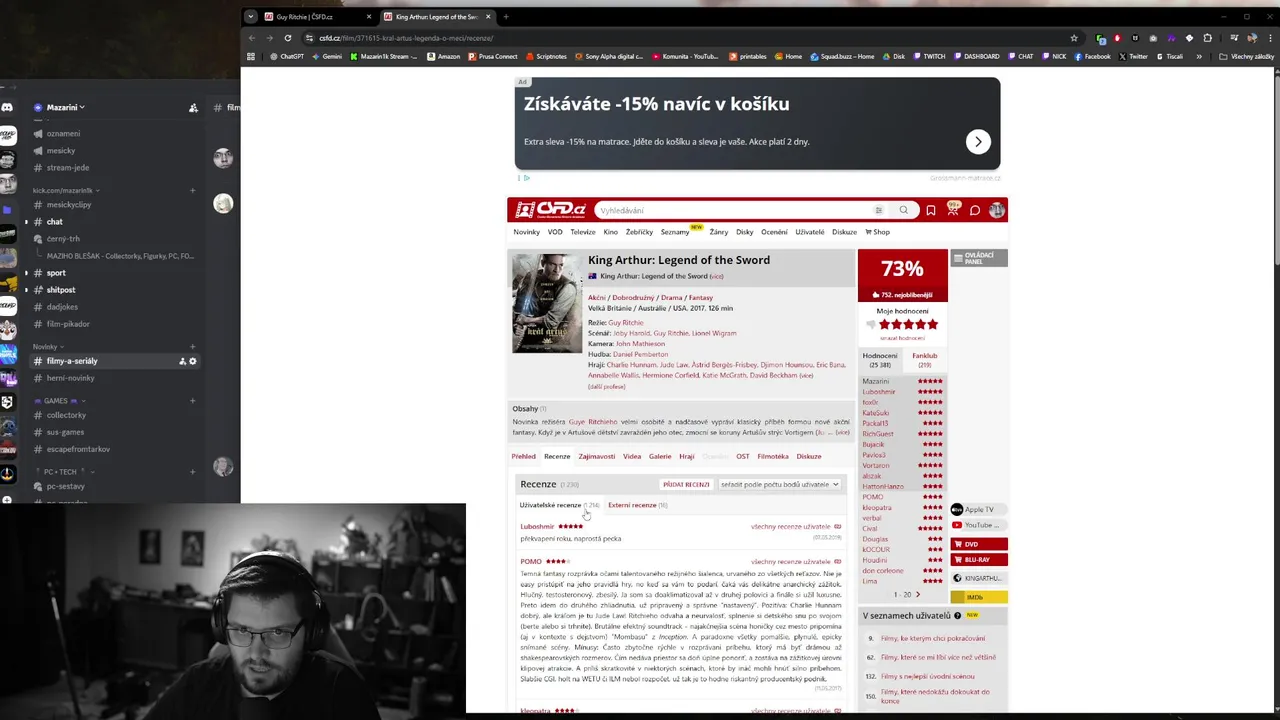Bookmark page with the star icon

[x=1074, y=38]
